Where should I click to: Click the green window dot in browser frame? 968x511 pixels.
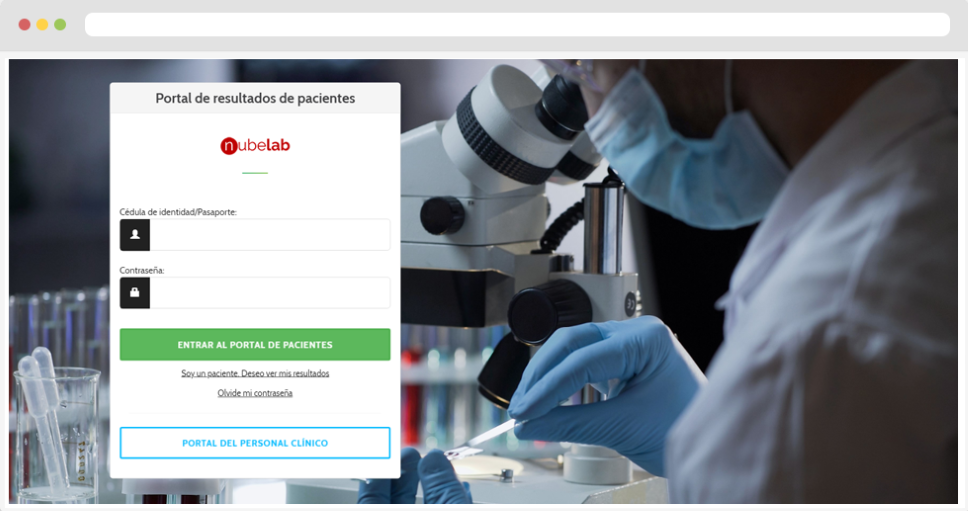[x=60, y=25]
